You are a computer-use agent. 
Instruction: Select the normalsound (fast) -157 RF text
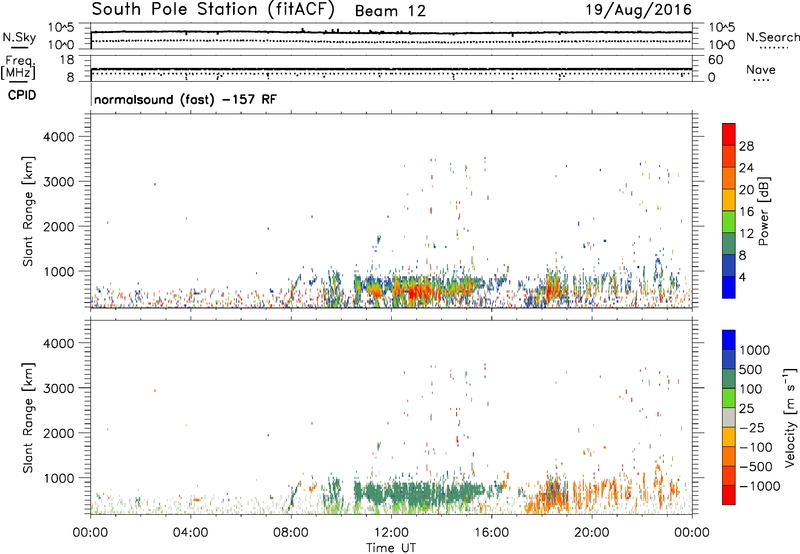click(x=185, y=99)
